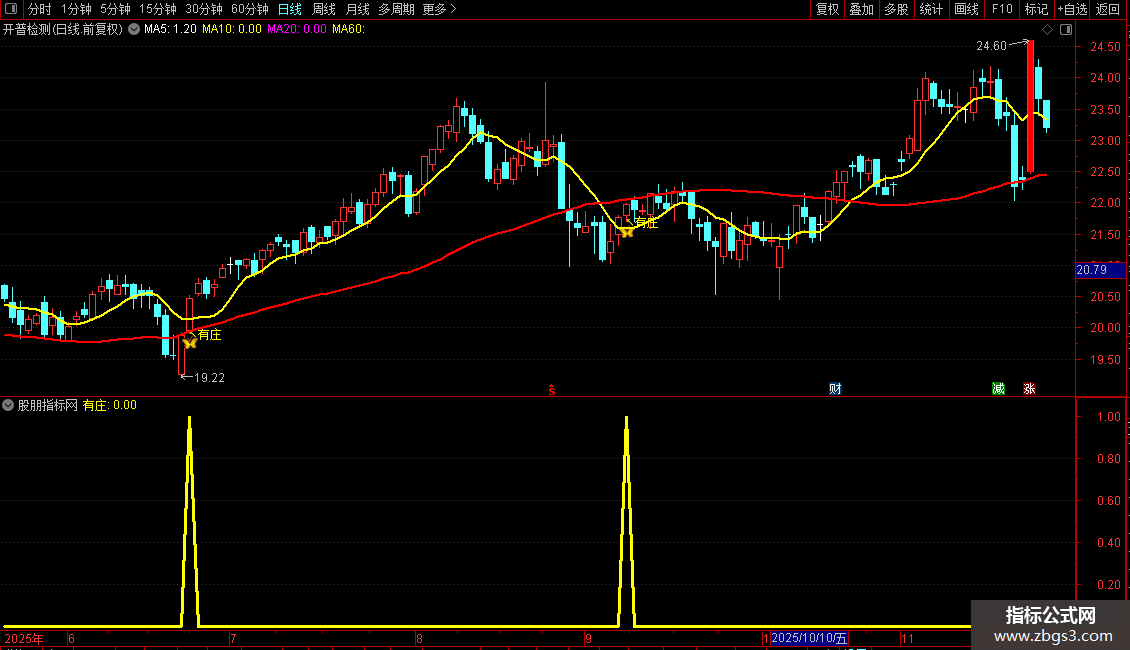This screenshot has height=650, width=1130.
Task: Click the 开普检测(日线.前复权) title
Action: click(x=63, y=30)
